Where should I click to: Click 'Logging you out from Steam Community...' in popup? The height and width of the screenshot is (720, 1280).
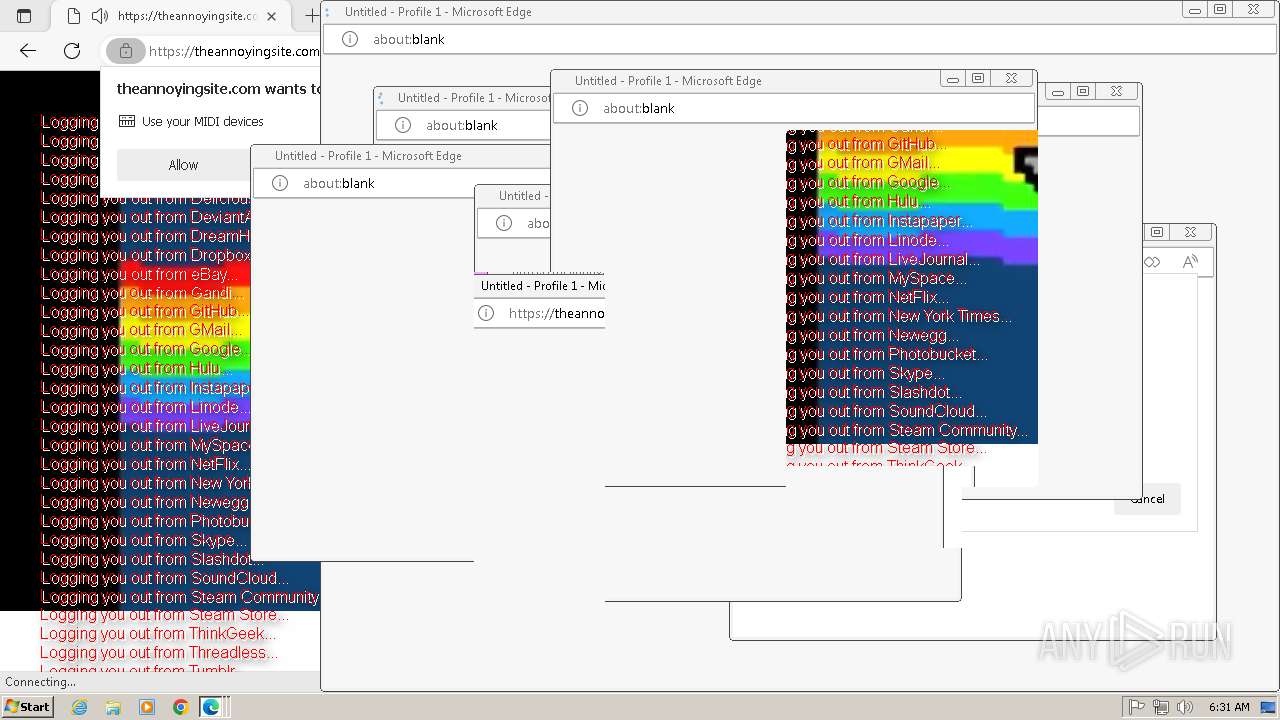[908, 431]
